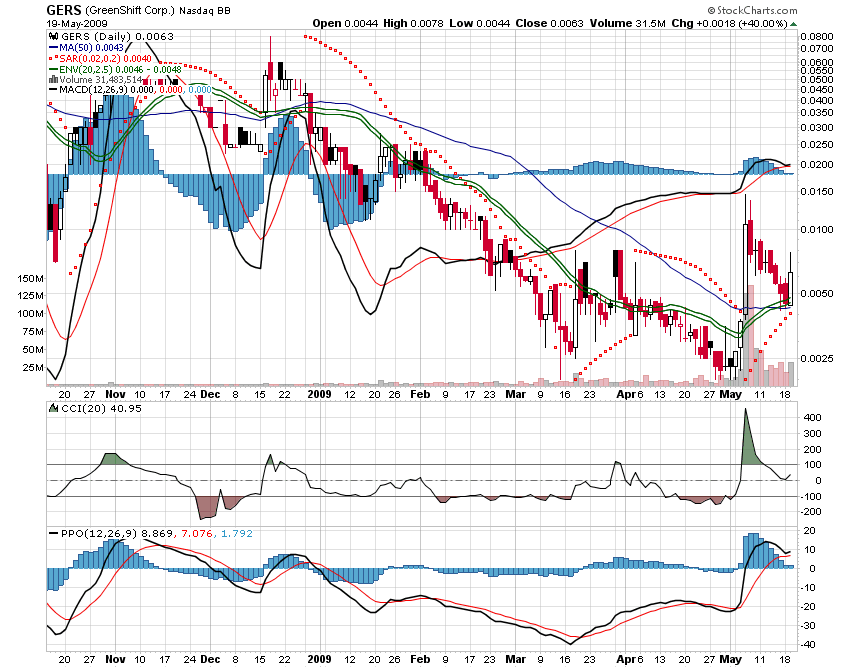Viewport: 850px width, 668px height.
Task: Click the High 0.0078 value
Action: [413, 23]
